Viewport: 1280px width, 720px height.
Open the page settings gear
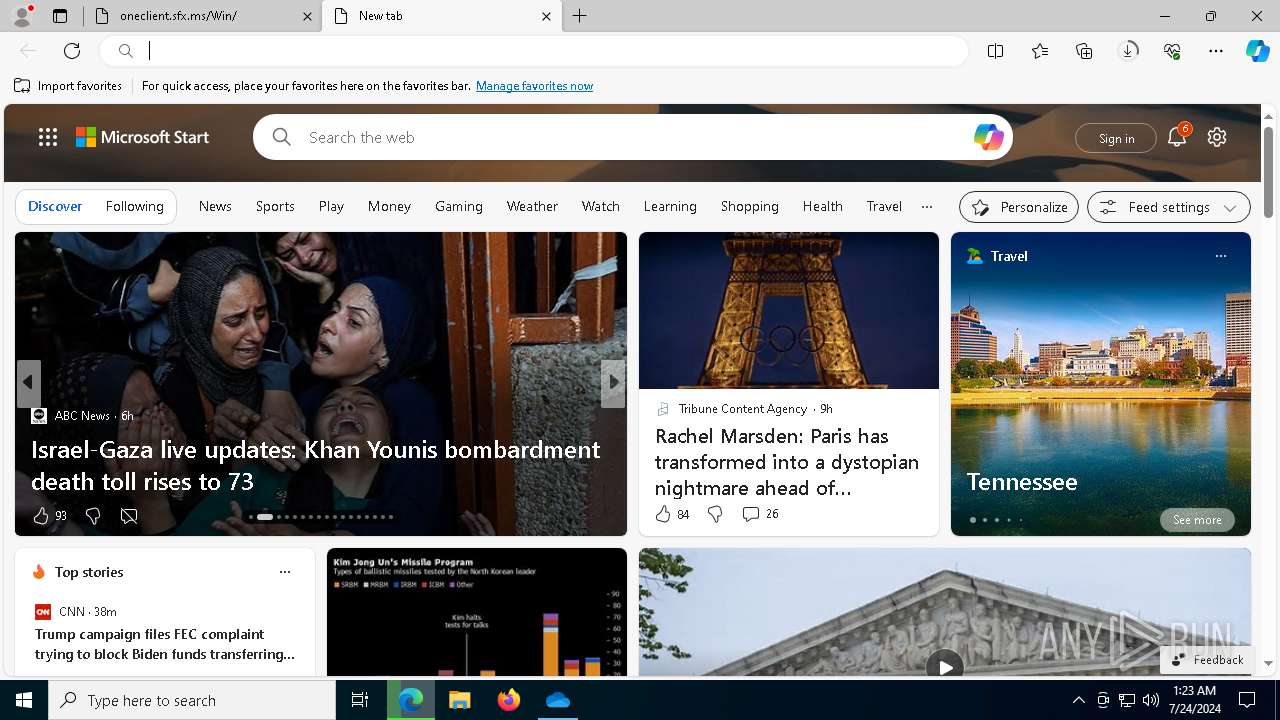click(1217, 137)
